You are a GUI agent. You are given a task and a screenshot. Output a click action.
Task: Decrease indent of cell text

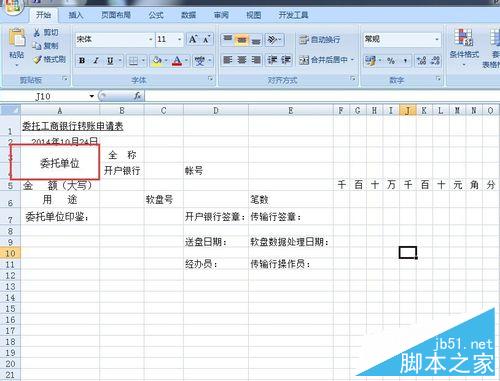coord(272,60)
